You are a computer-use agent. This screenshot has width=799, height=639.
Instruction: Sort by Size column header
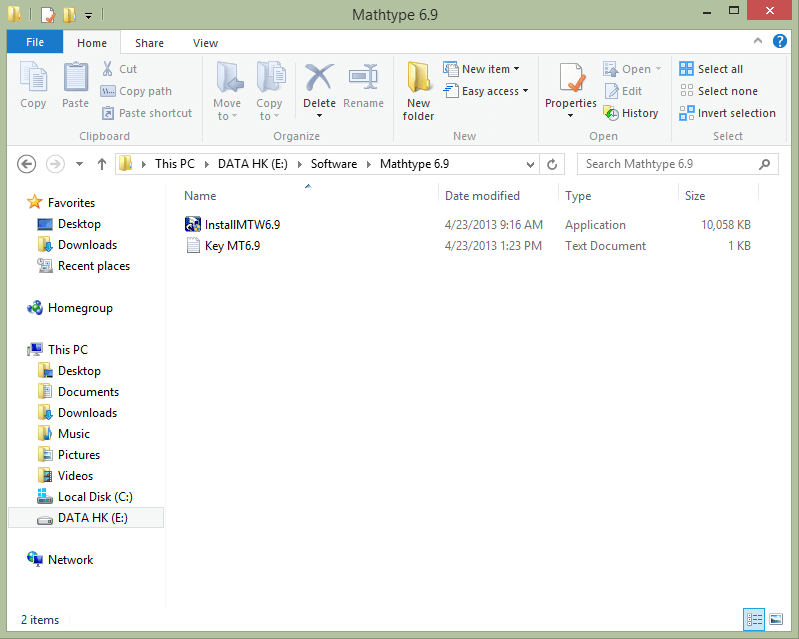[x=695, y=196]
